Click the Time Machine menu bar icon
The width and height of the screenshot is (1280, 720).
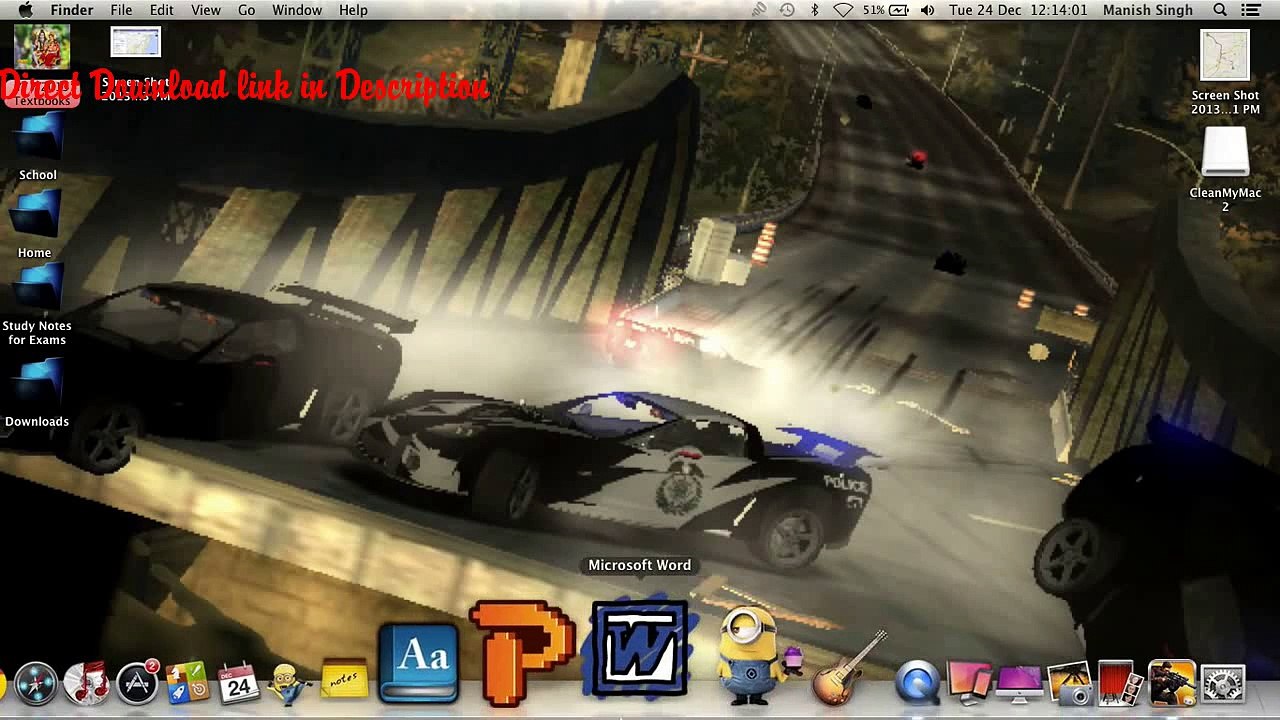click(x=787, y=10)
